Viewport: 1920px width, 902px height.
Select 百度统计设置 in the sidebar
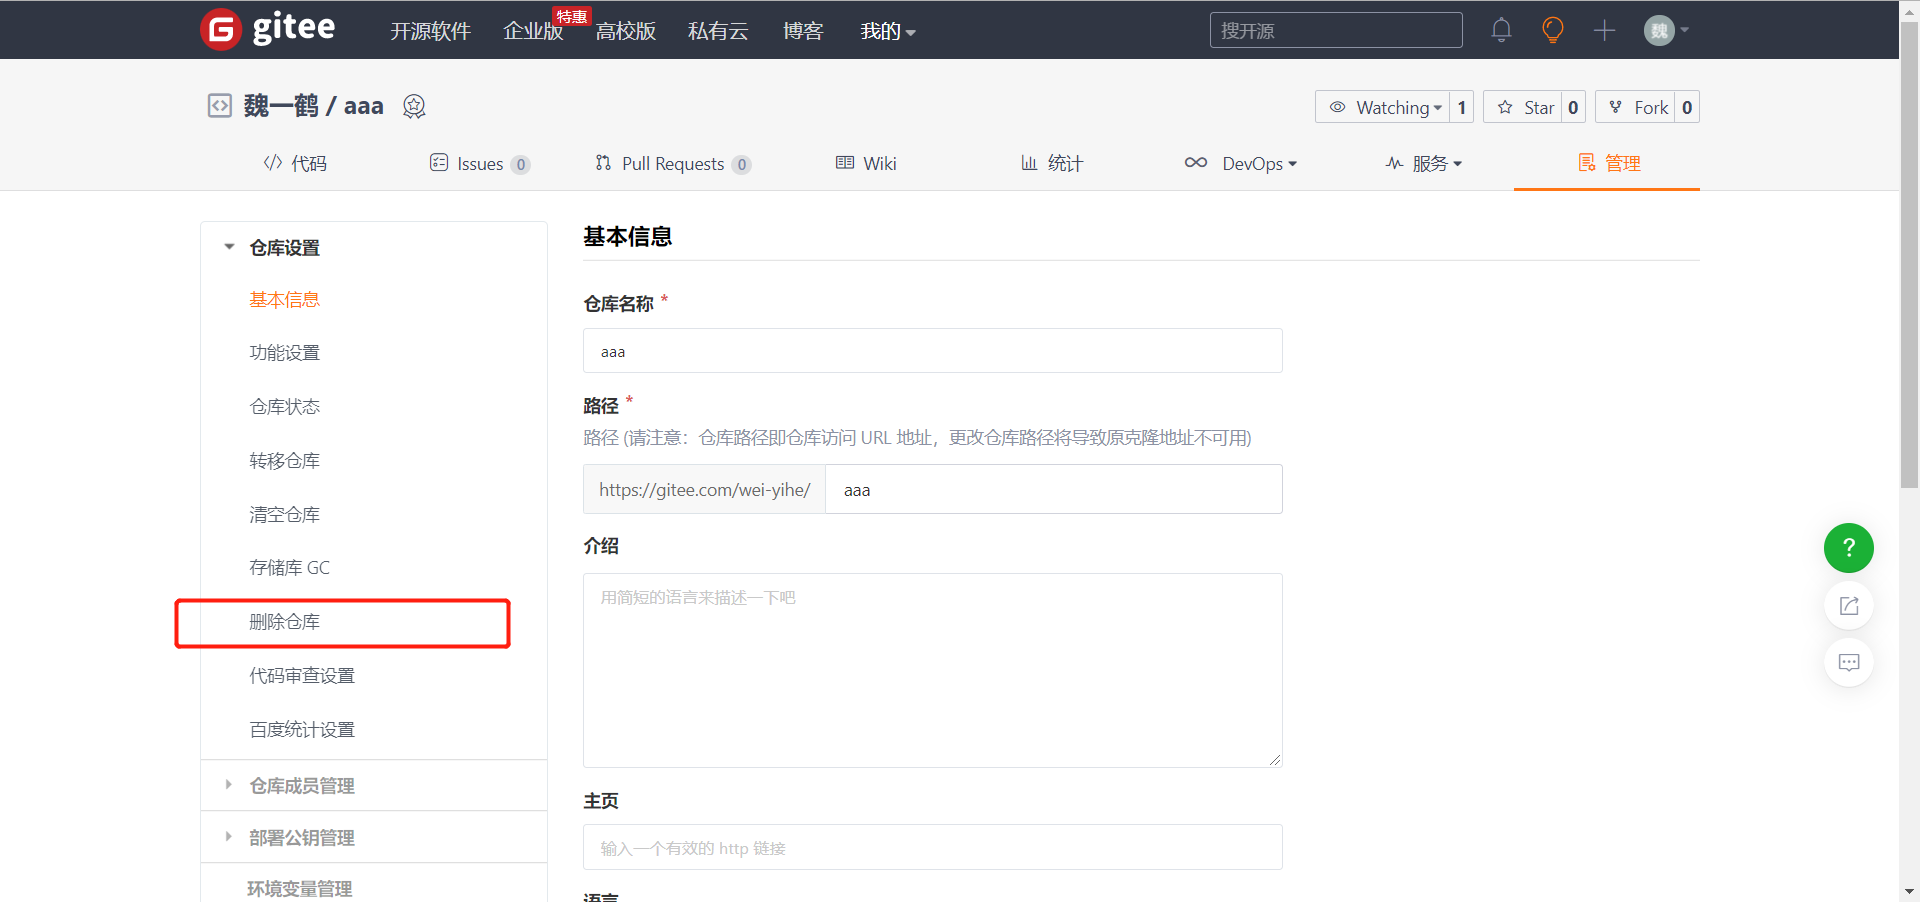point(302,729)
